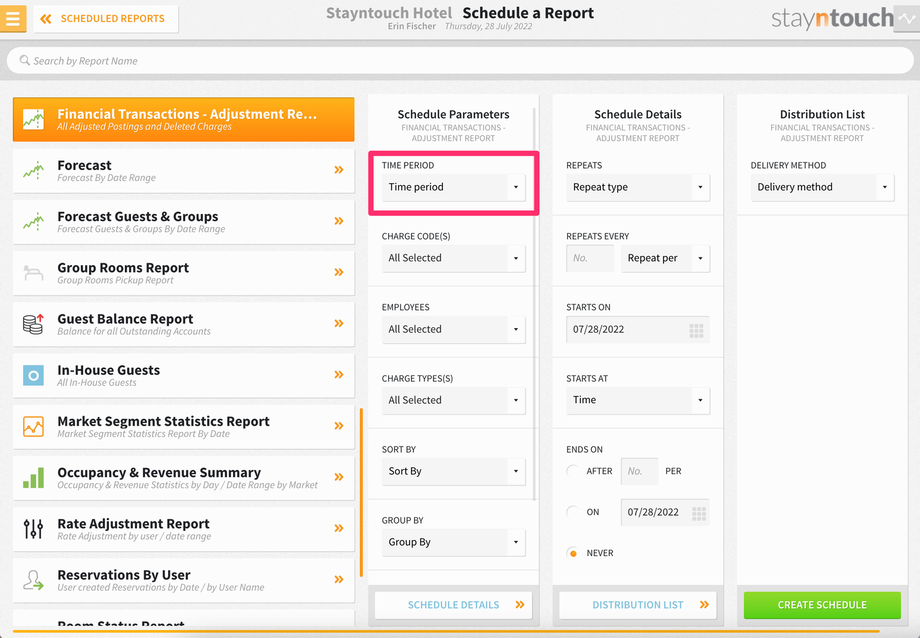Click Forecast Guests & Groups chart icon
This screenshot has width=920, height=638.
[x=33, y=221]
